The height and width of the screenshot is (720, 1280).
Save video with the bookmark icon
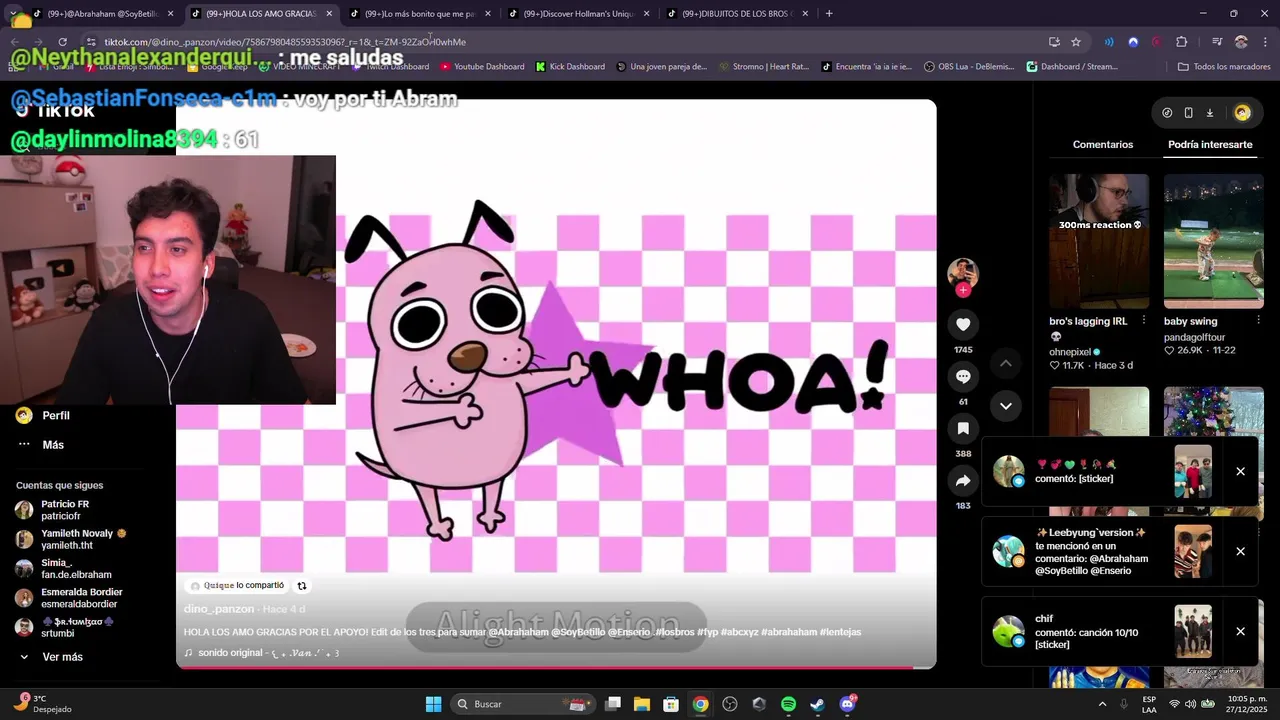tap(963, 429)
